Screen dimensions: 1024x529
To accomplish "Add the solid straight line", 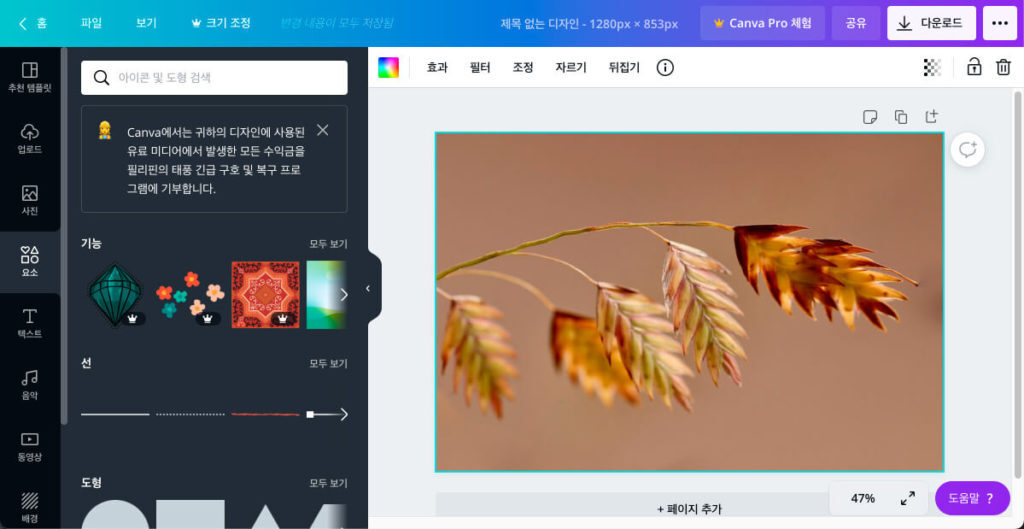I will point(115,414).
